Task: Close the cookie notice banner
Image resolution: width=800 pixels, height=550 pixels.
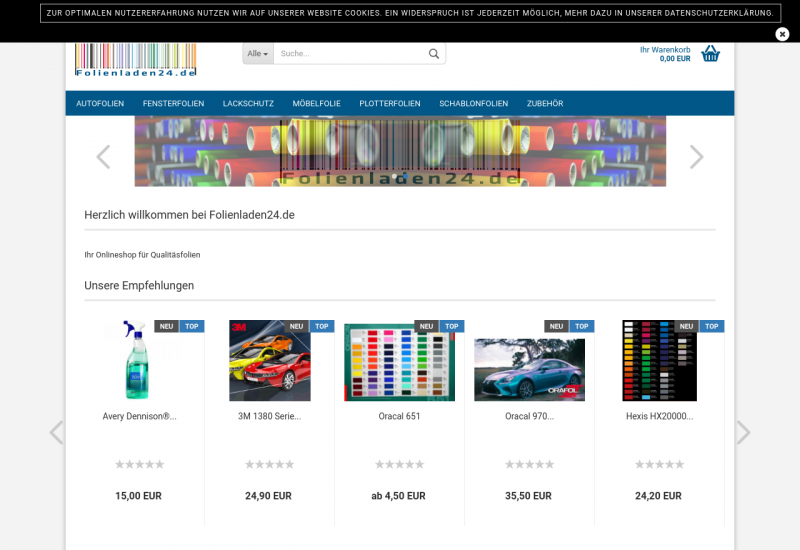Action: tap(782, 34)
